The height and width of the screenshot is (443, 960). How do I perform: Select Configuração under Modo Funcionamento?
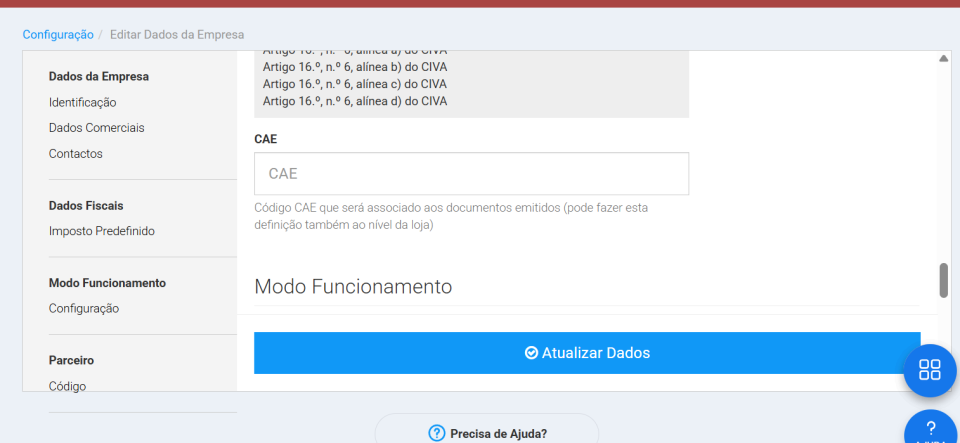tap(83, 308)
